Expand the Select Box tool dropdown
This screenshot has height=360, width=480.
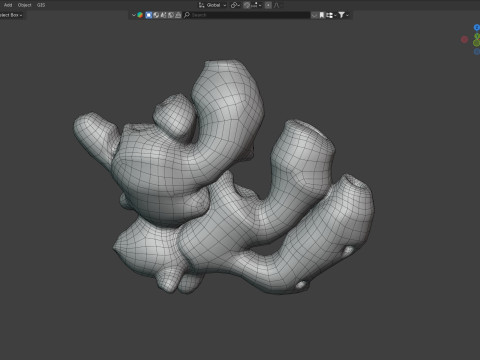click(11, 15)
